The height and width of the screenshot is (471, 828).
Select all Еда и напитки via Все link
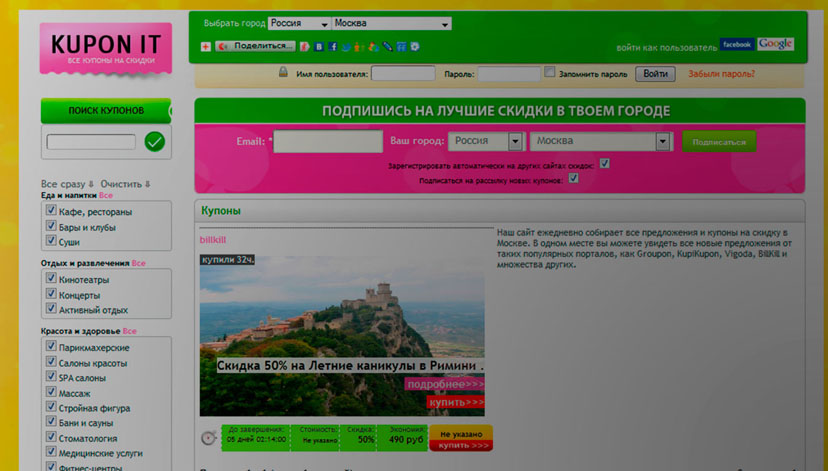click(x=106, y=195)
